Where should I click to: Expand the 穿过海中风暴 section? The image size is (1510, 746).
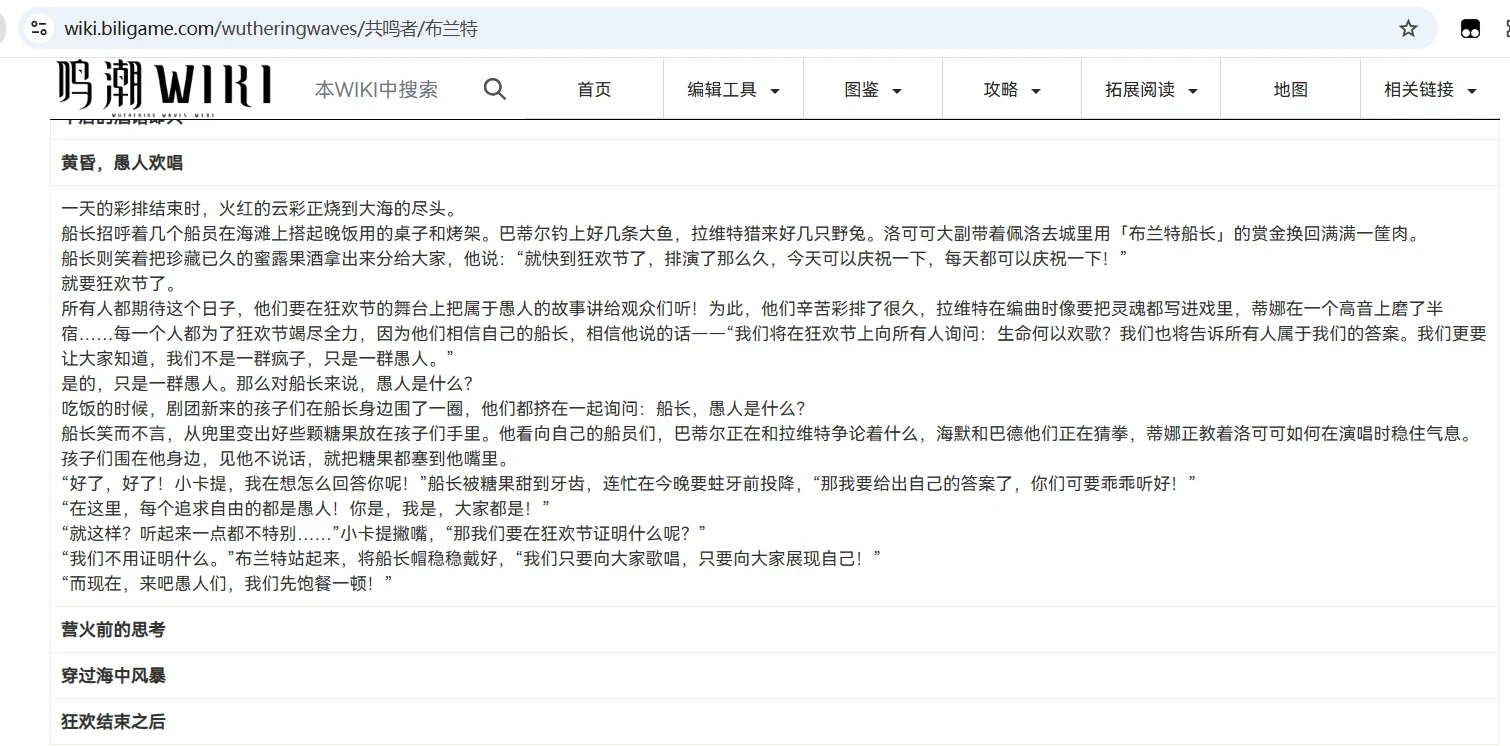point(113,676)
